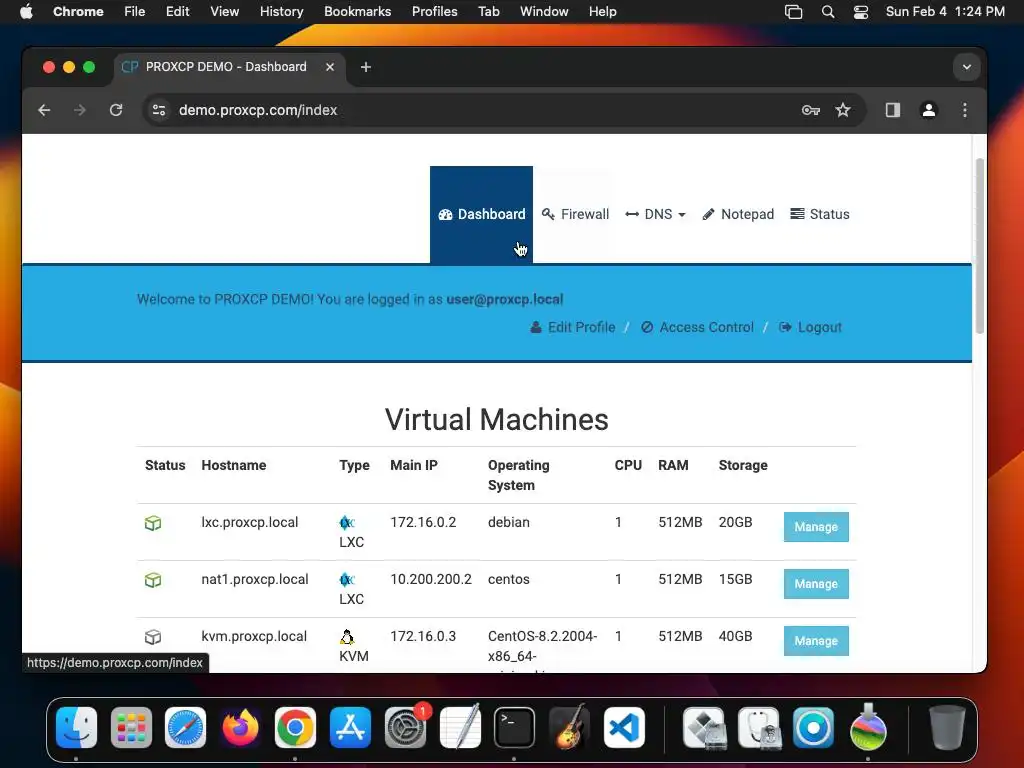1024x768 pixels.
Task: Reload the page
Action: [116, 110]
